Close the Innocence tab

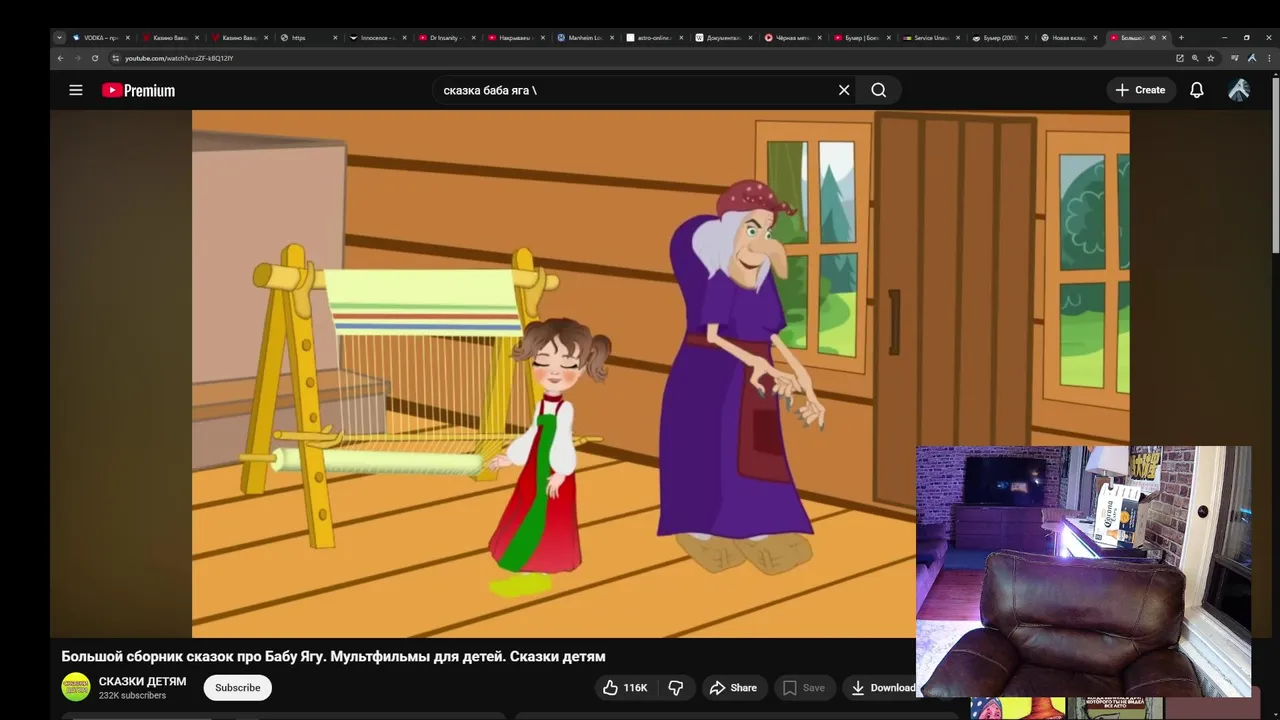pyautogui.click(x=404, y=38)
